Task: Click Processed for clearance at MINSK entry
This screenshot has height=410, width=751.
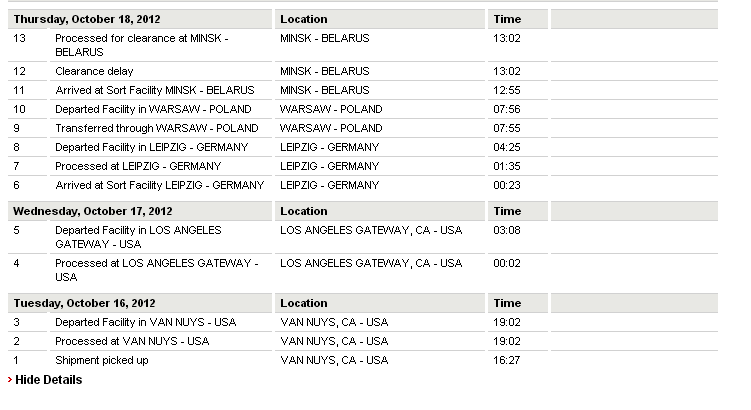Action: click(141, 45)
